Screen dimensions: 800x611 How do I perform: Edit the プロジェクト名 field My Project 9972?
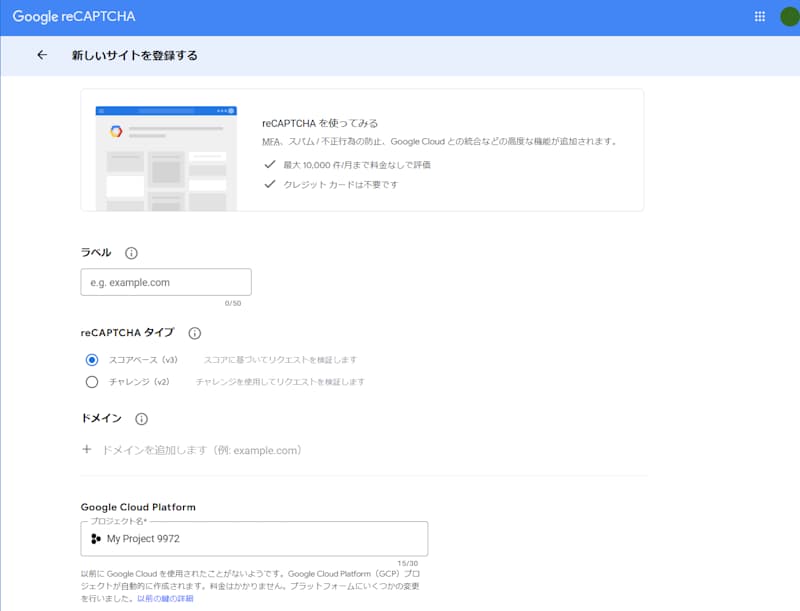click(x=254, y=539)
